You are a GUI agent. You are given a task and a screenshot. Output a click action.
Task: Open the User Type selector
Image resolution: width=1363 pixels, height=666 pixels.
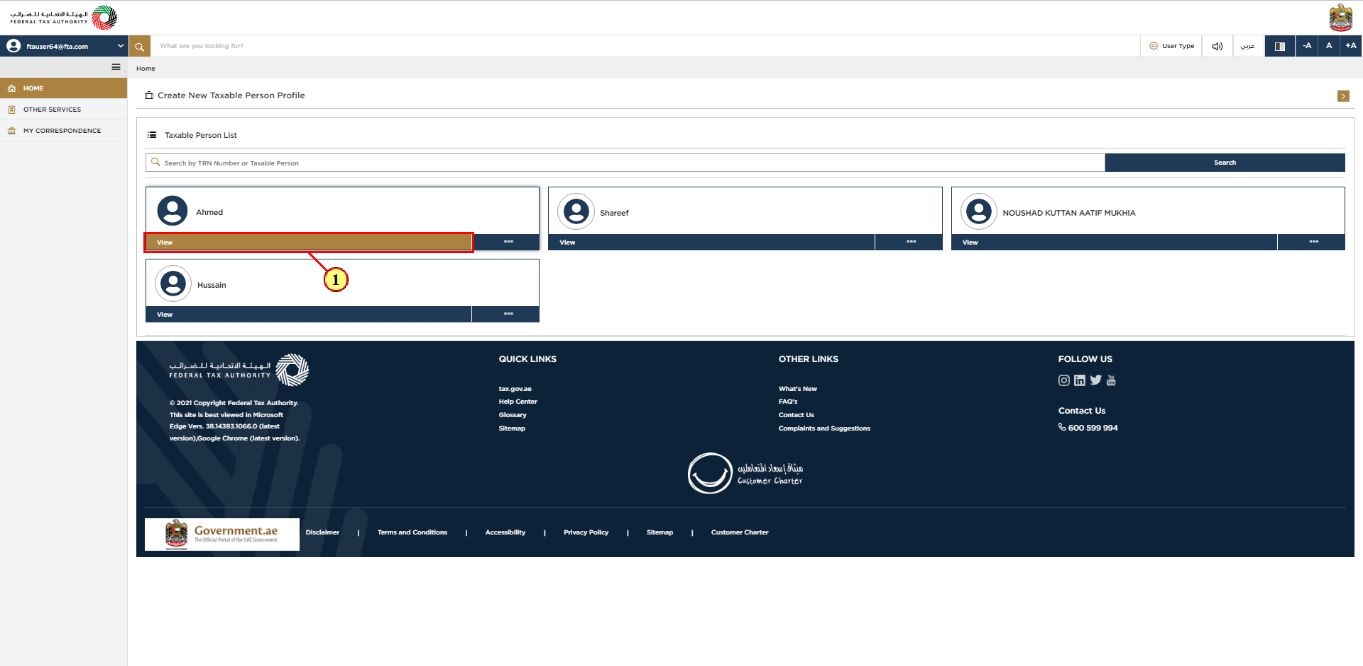point(1171,46)
